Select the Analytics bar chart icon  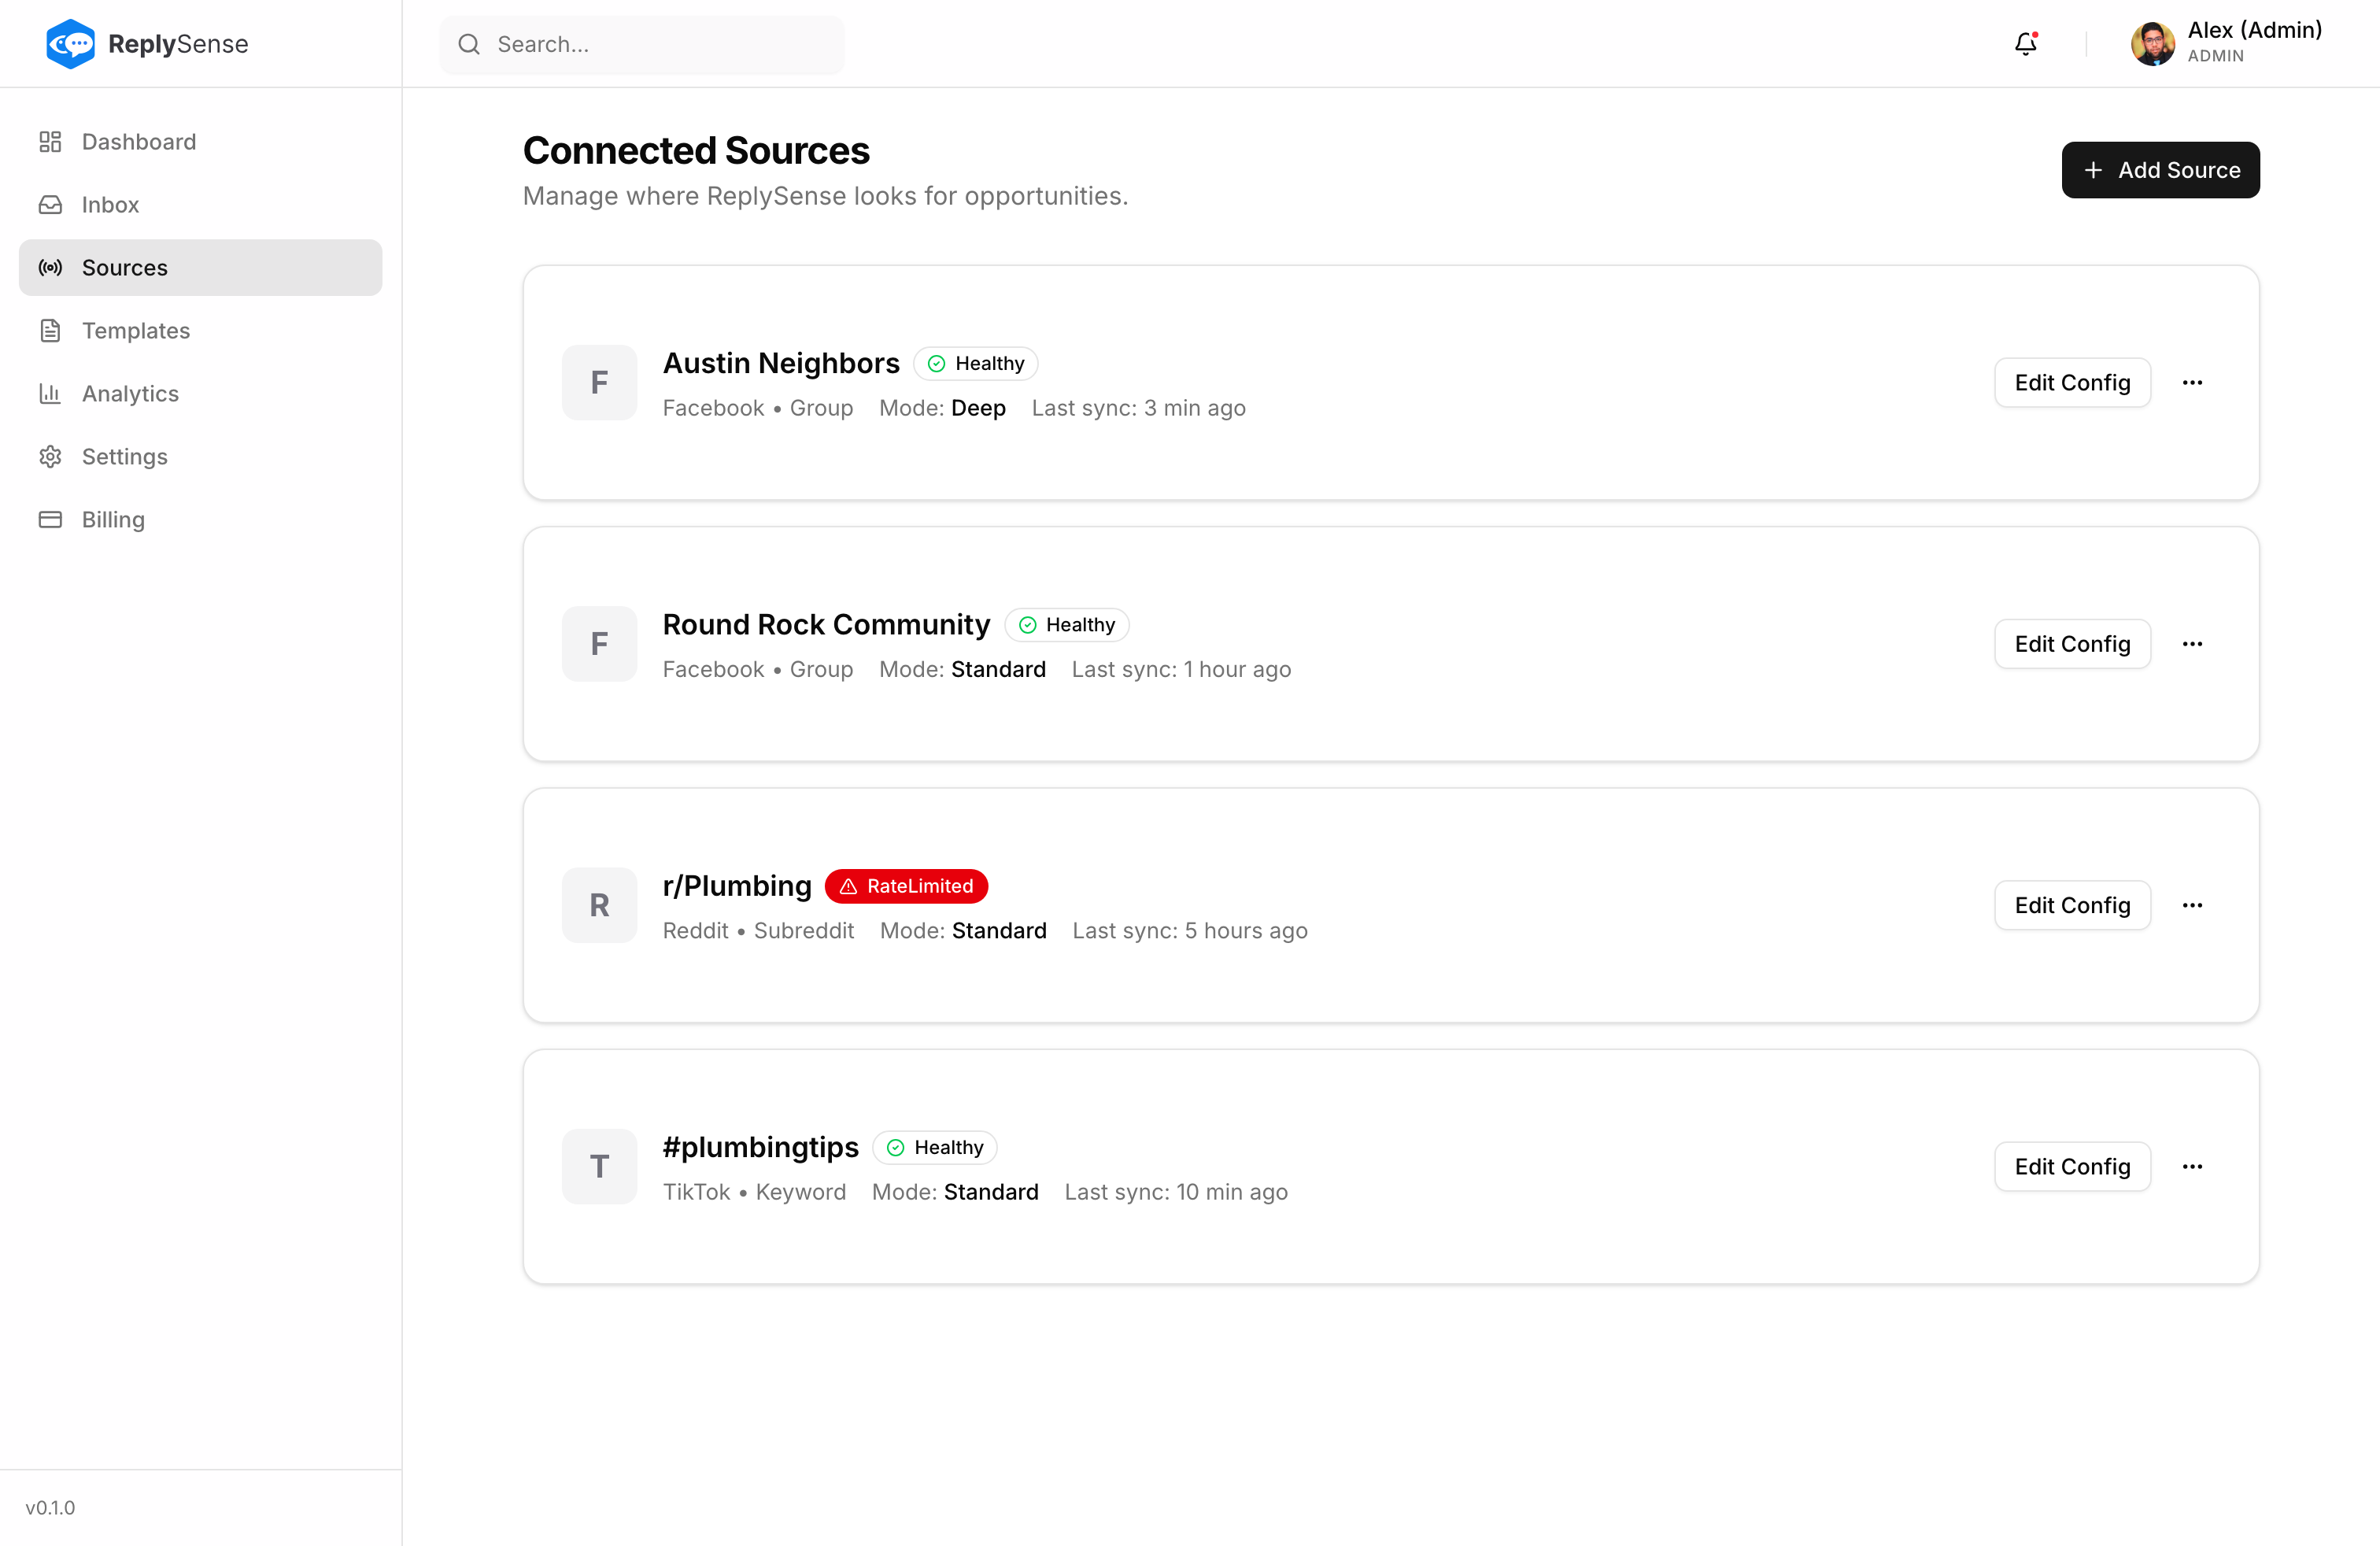click(51, 393)
